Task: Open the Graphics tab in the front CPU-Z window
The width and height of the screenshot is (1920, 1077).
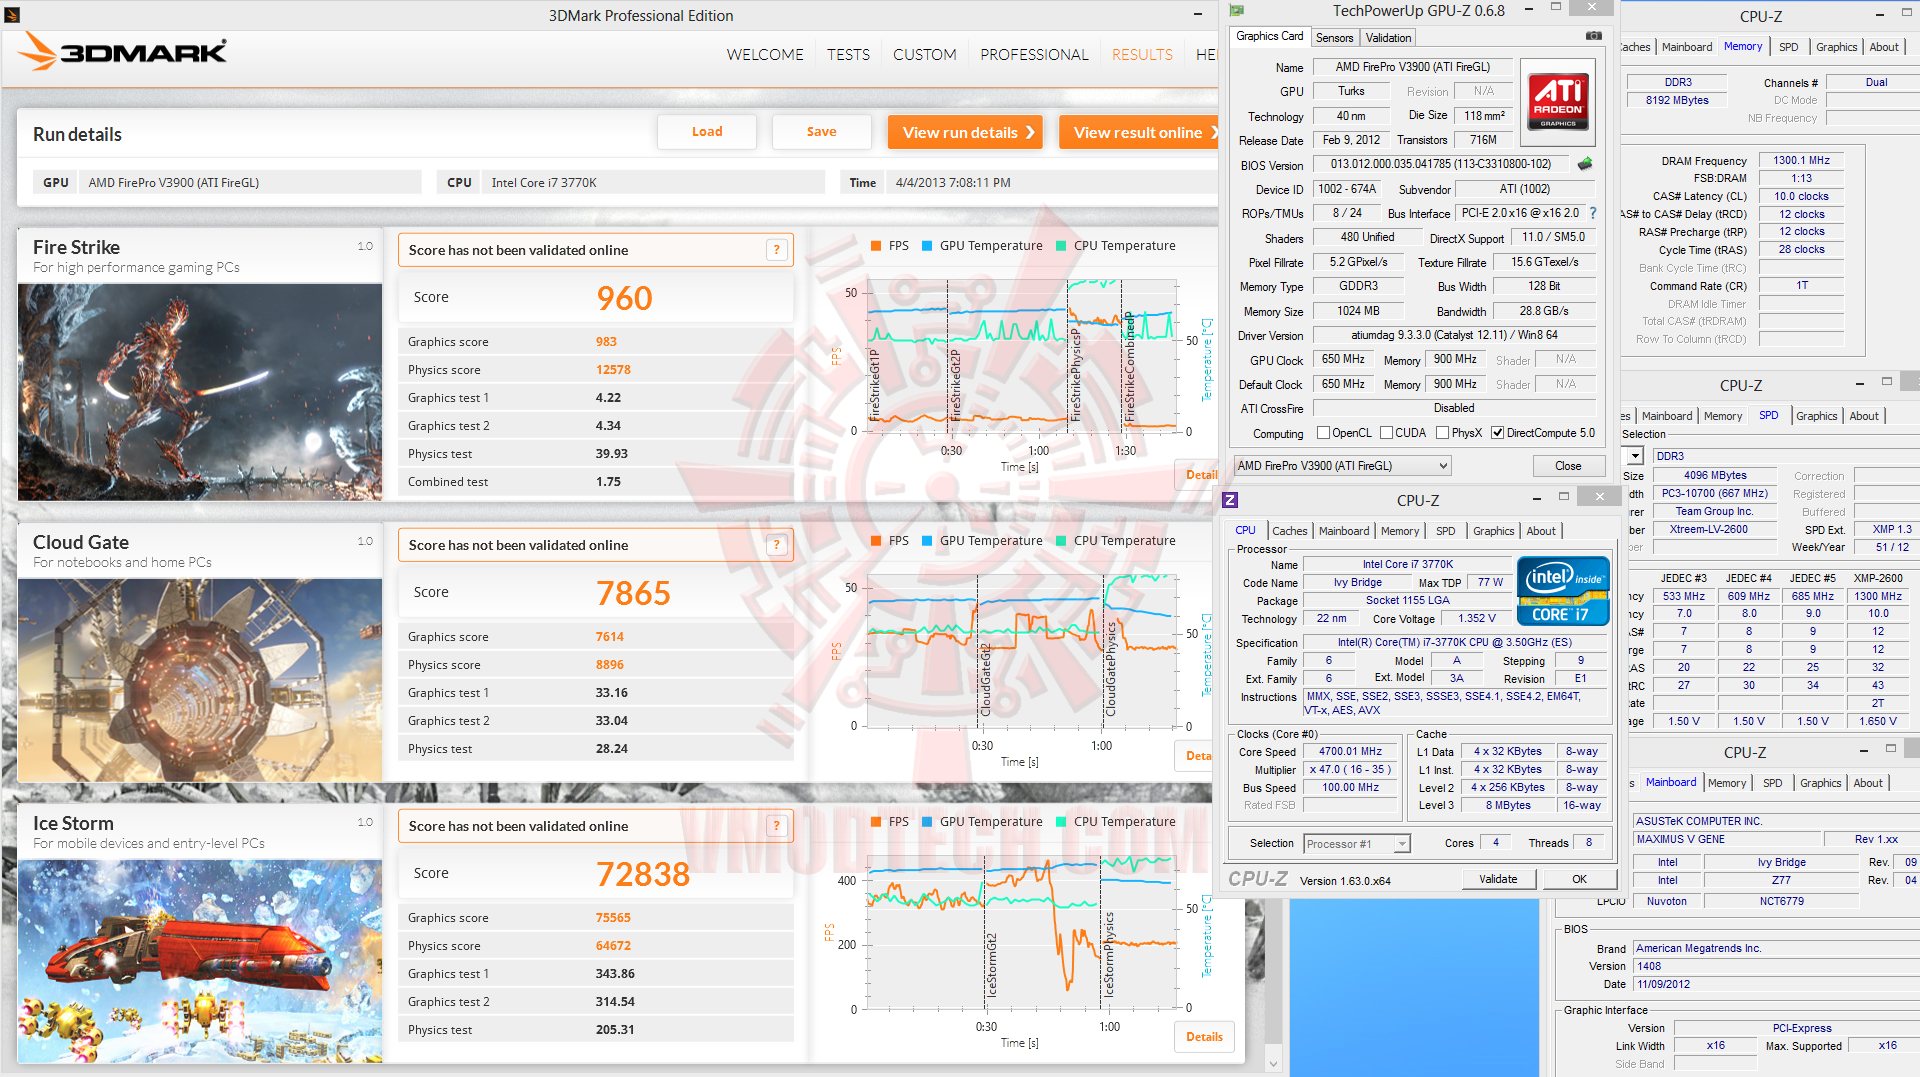Action: (1493, 531)
